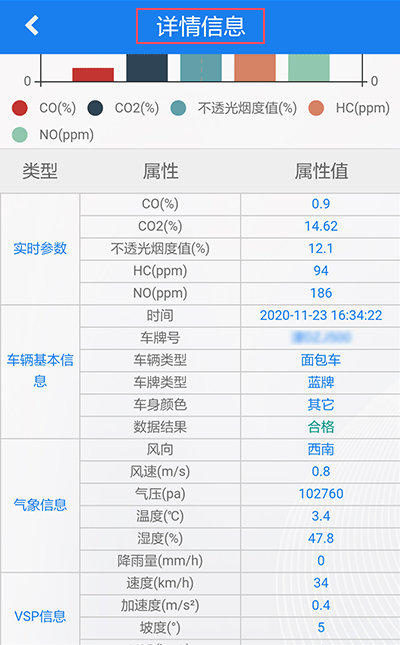Click the 详情信息 page title

[200, 26]
